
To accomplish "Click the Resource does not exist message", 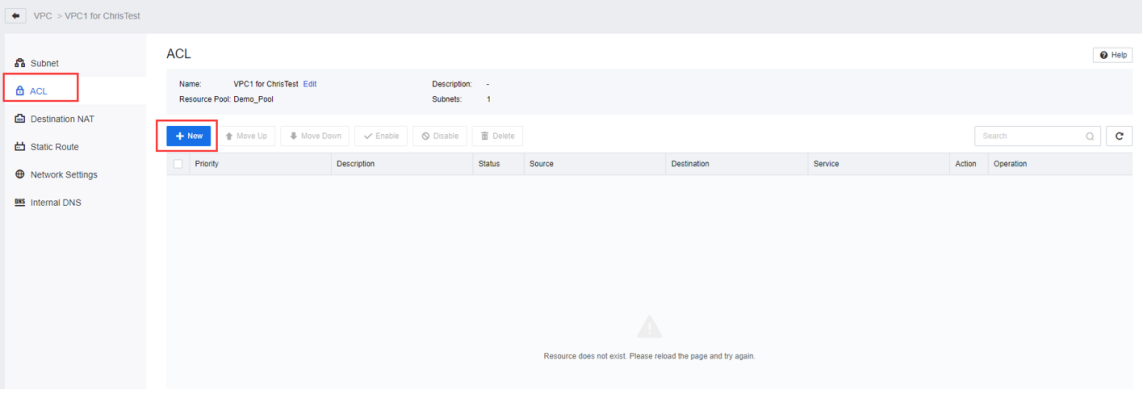I will [649, 357].
